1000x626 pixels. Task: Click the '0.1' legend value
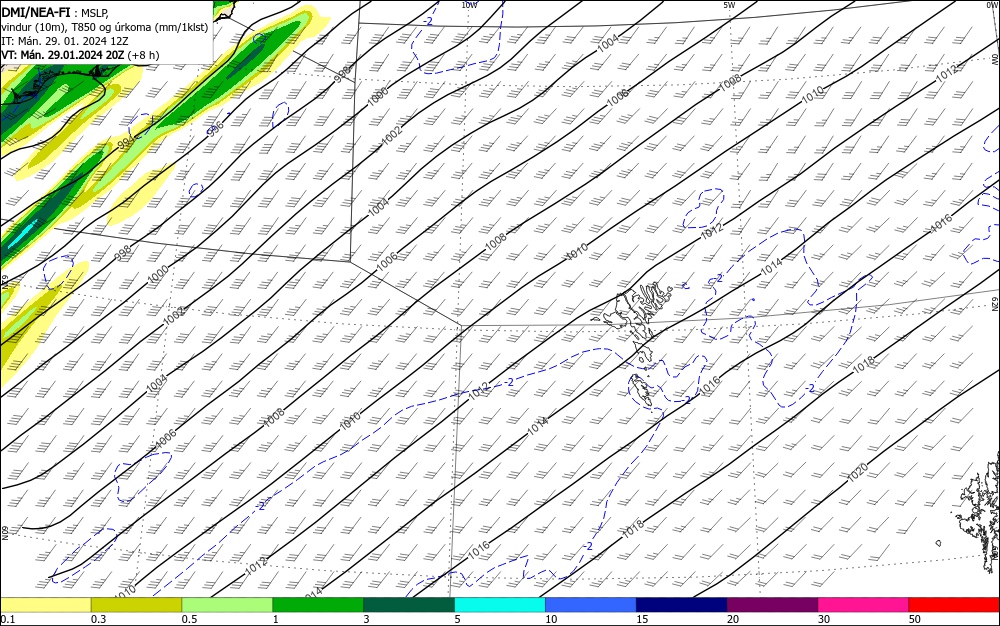click(8, 619)
